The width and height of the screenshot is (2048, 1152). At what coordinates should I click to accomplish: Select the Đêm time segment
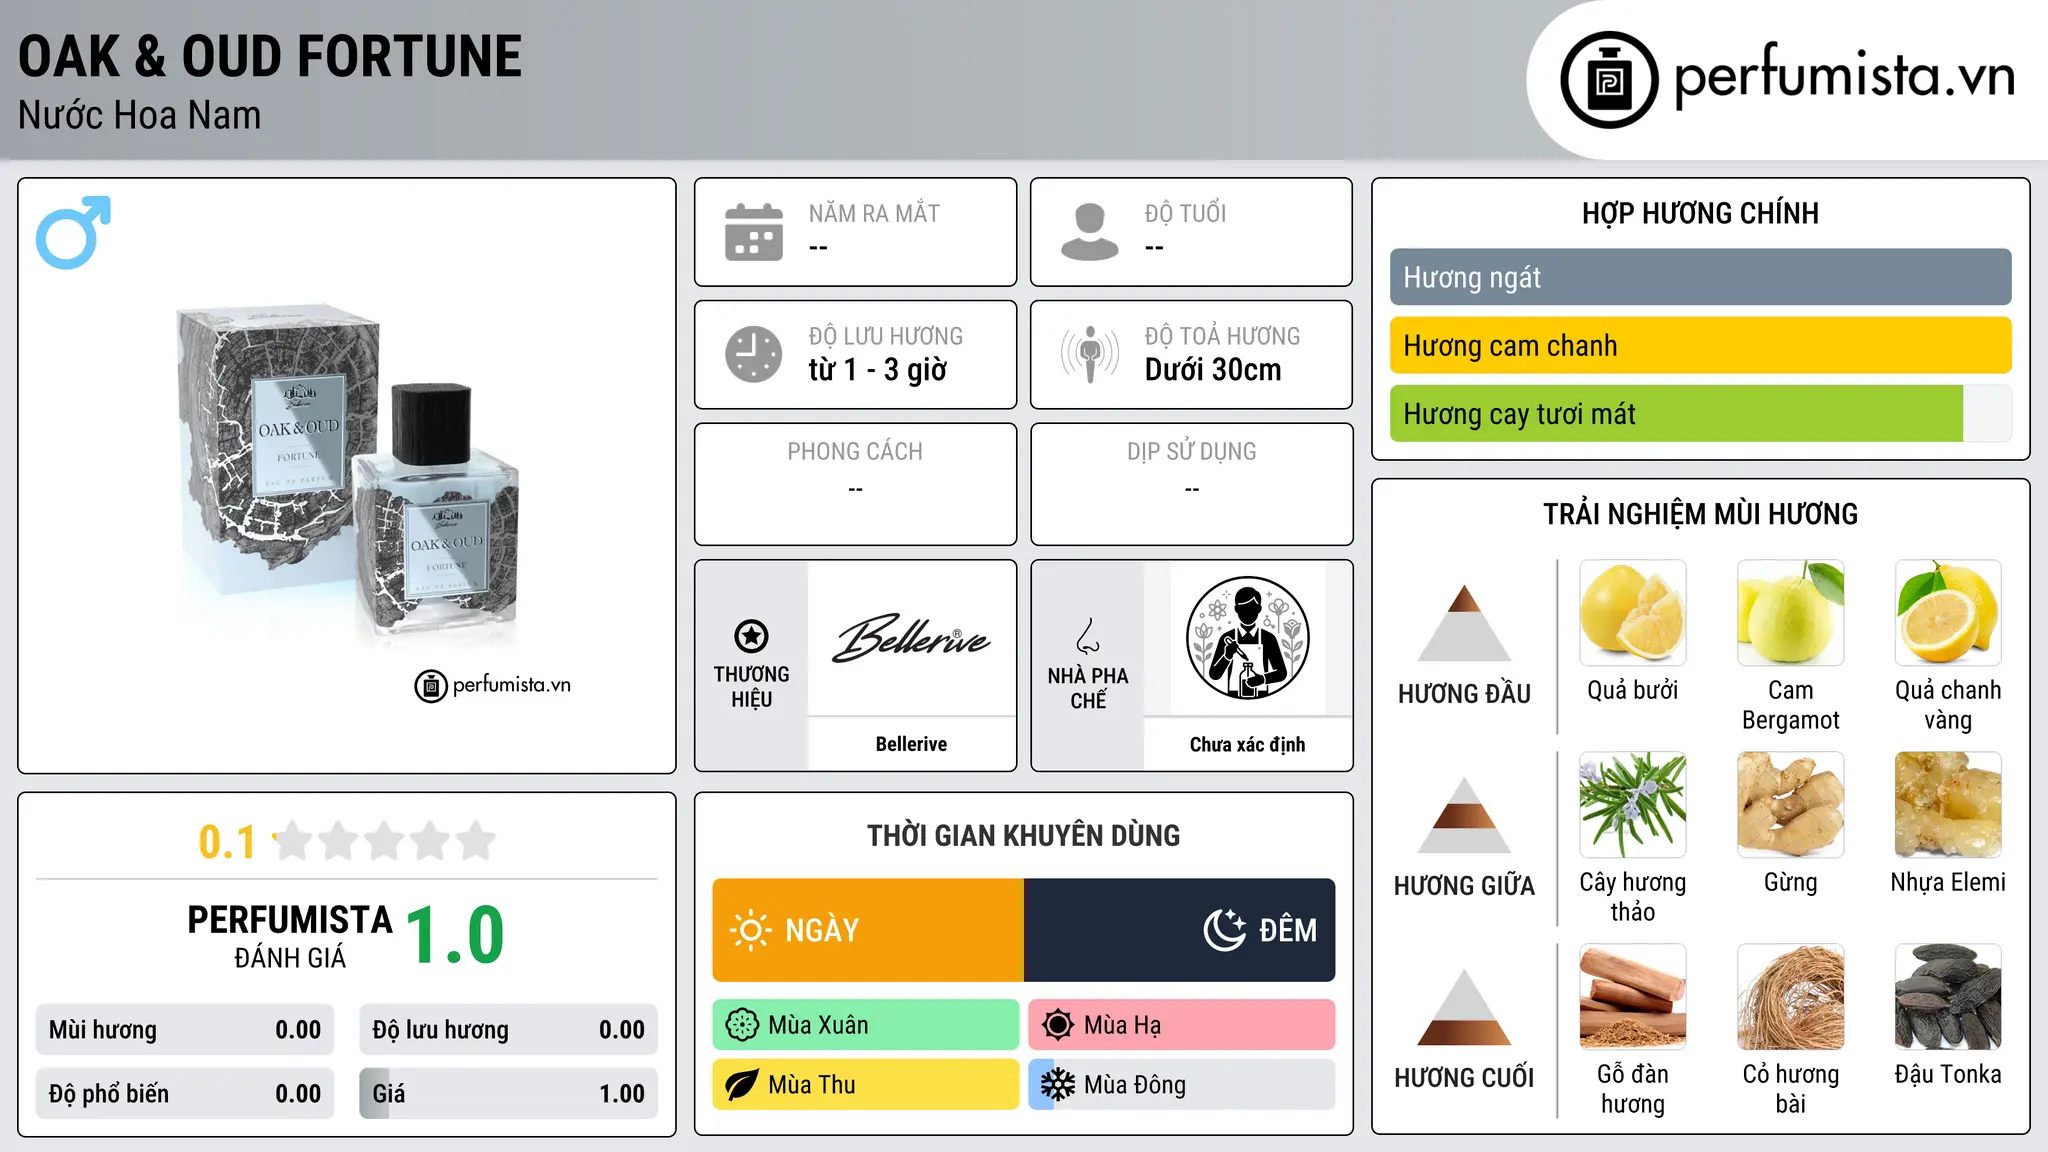click(x=1179, y=930)
